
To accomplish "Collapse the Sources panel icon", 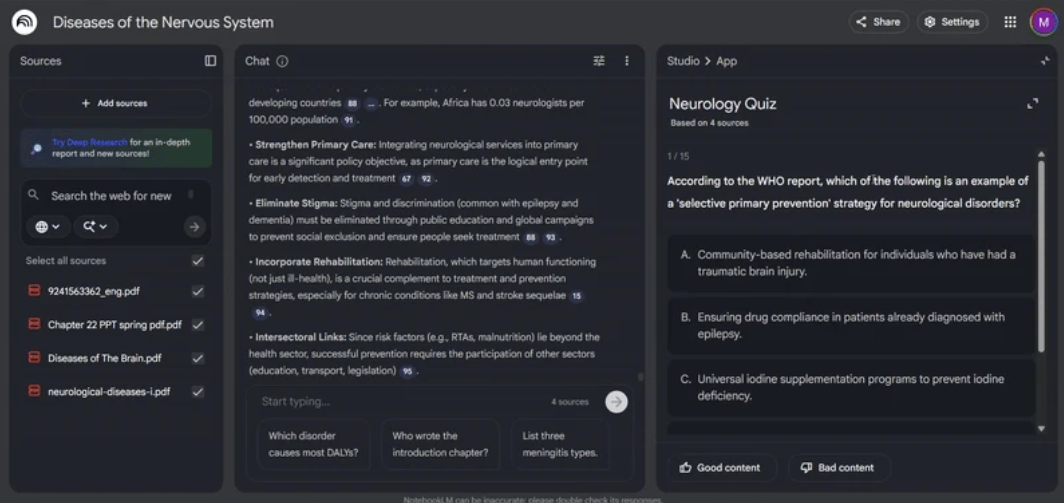I will [x=210, y=61].
